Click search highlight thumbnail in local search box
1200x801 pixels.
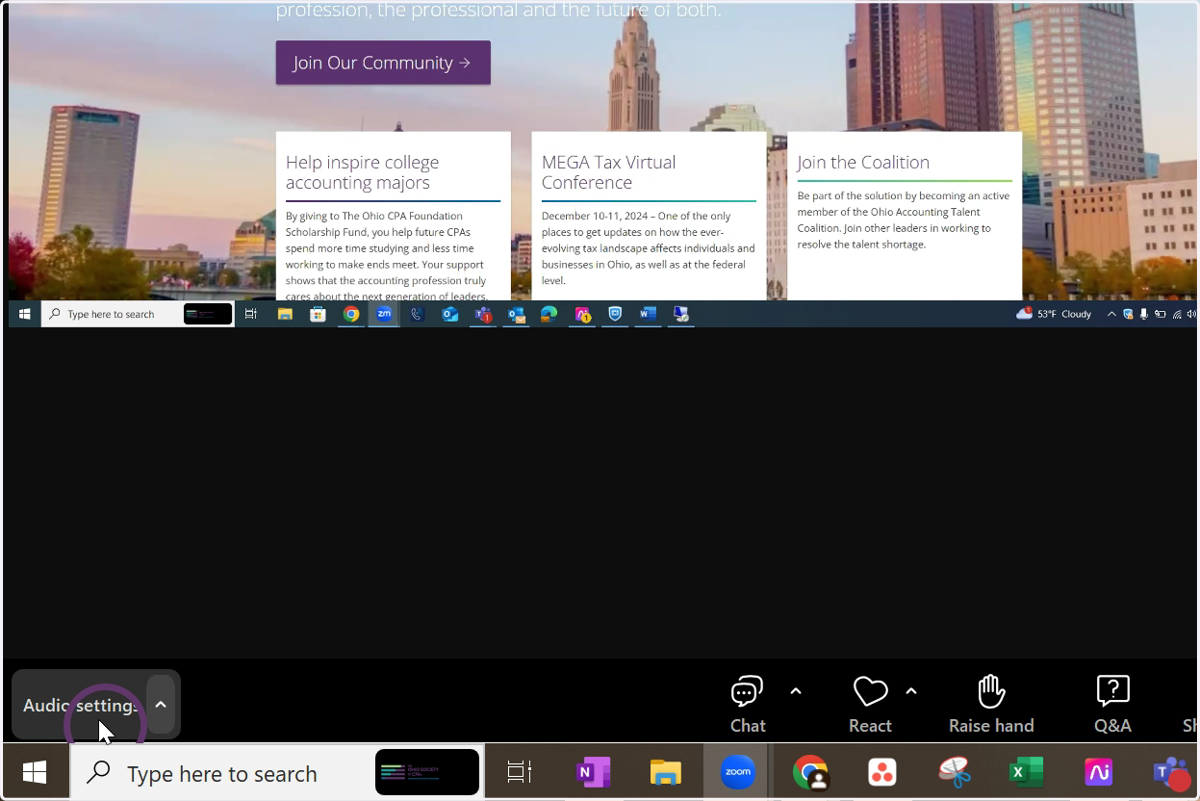427,772
